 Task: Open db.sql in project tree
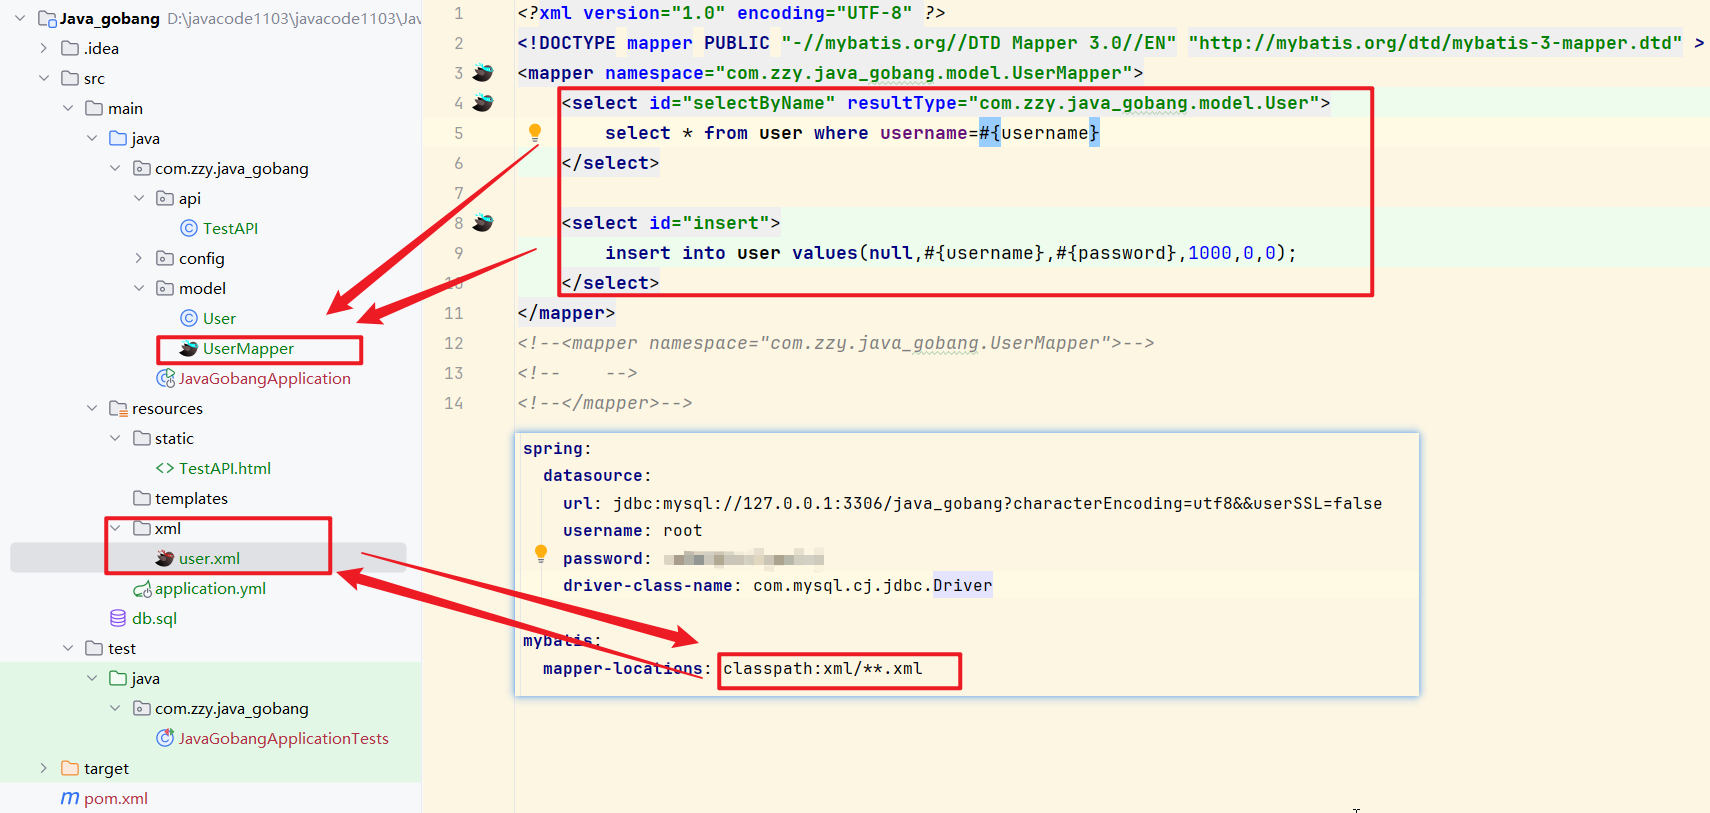pyautogui.click(x=154, y=618)
